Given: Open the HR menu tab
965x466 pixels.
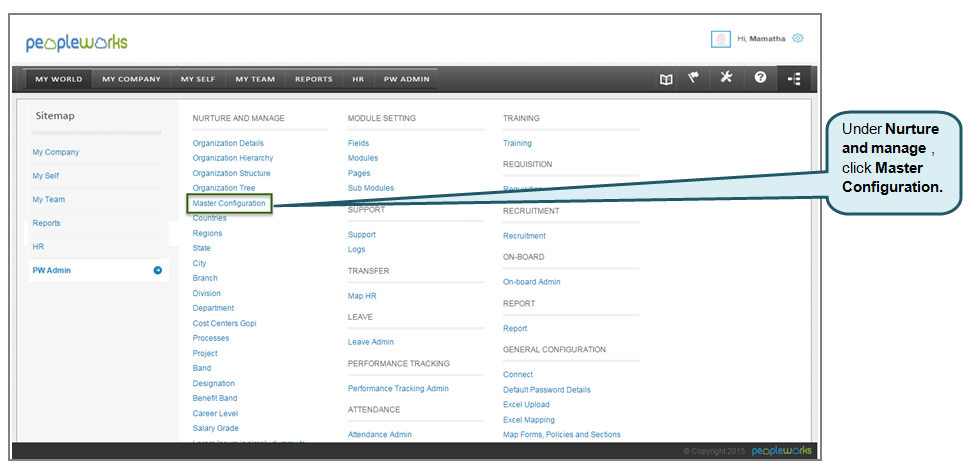Looking at the screenshot, I should [358, 79].
